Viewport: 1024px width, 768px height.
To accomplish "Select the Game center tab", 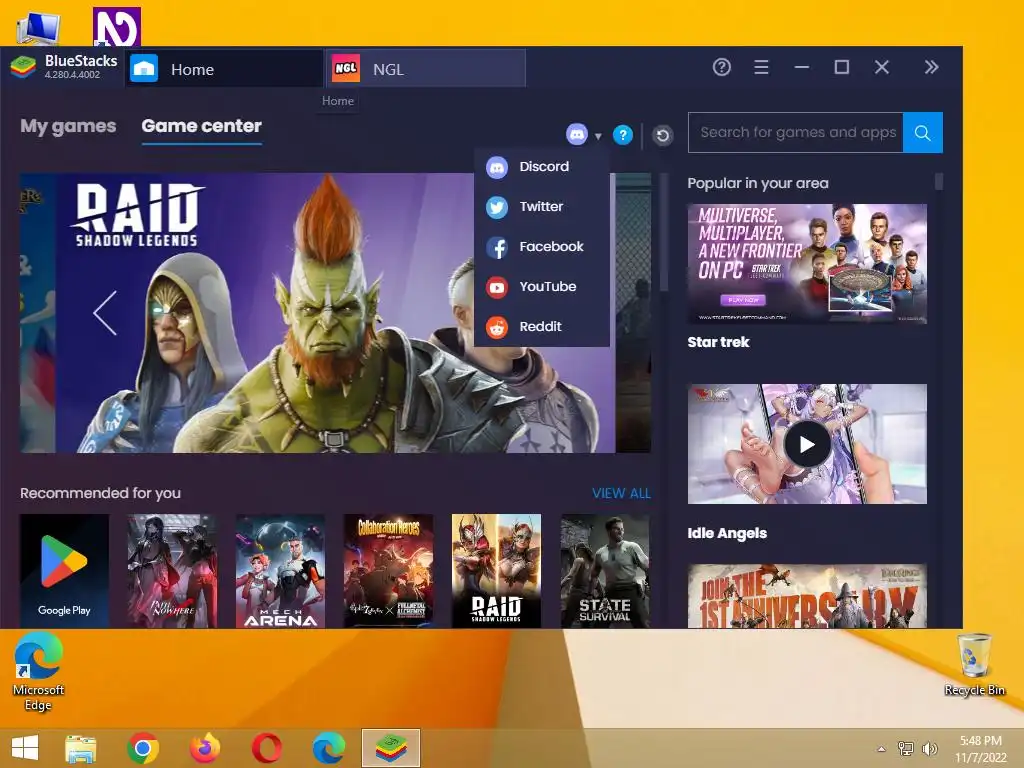I will pos(201,126).
